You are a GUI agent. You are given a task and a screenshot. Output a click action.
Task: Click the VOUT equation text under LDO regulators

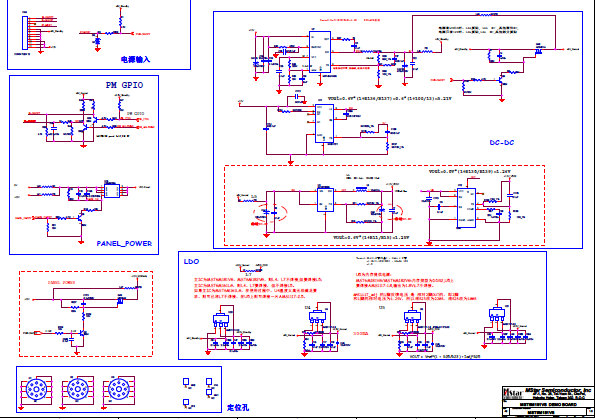tap(445, 356)
